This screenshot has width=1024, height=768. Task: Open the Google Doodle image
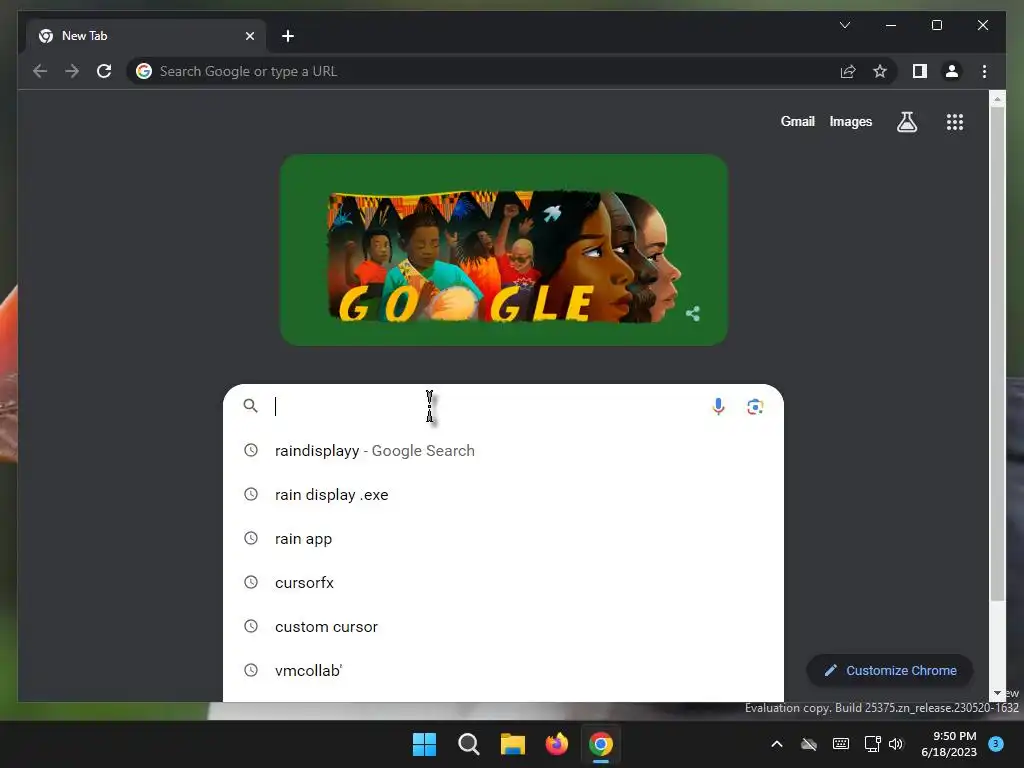tap(504, 250)
